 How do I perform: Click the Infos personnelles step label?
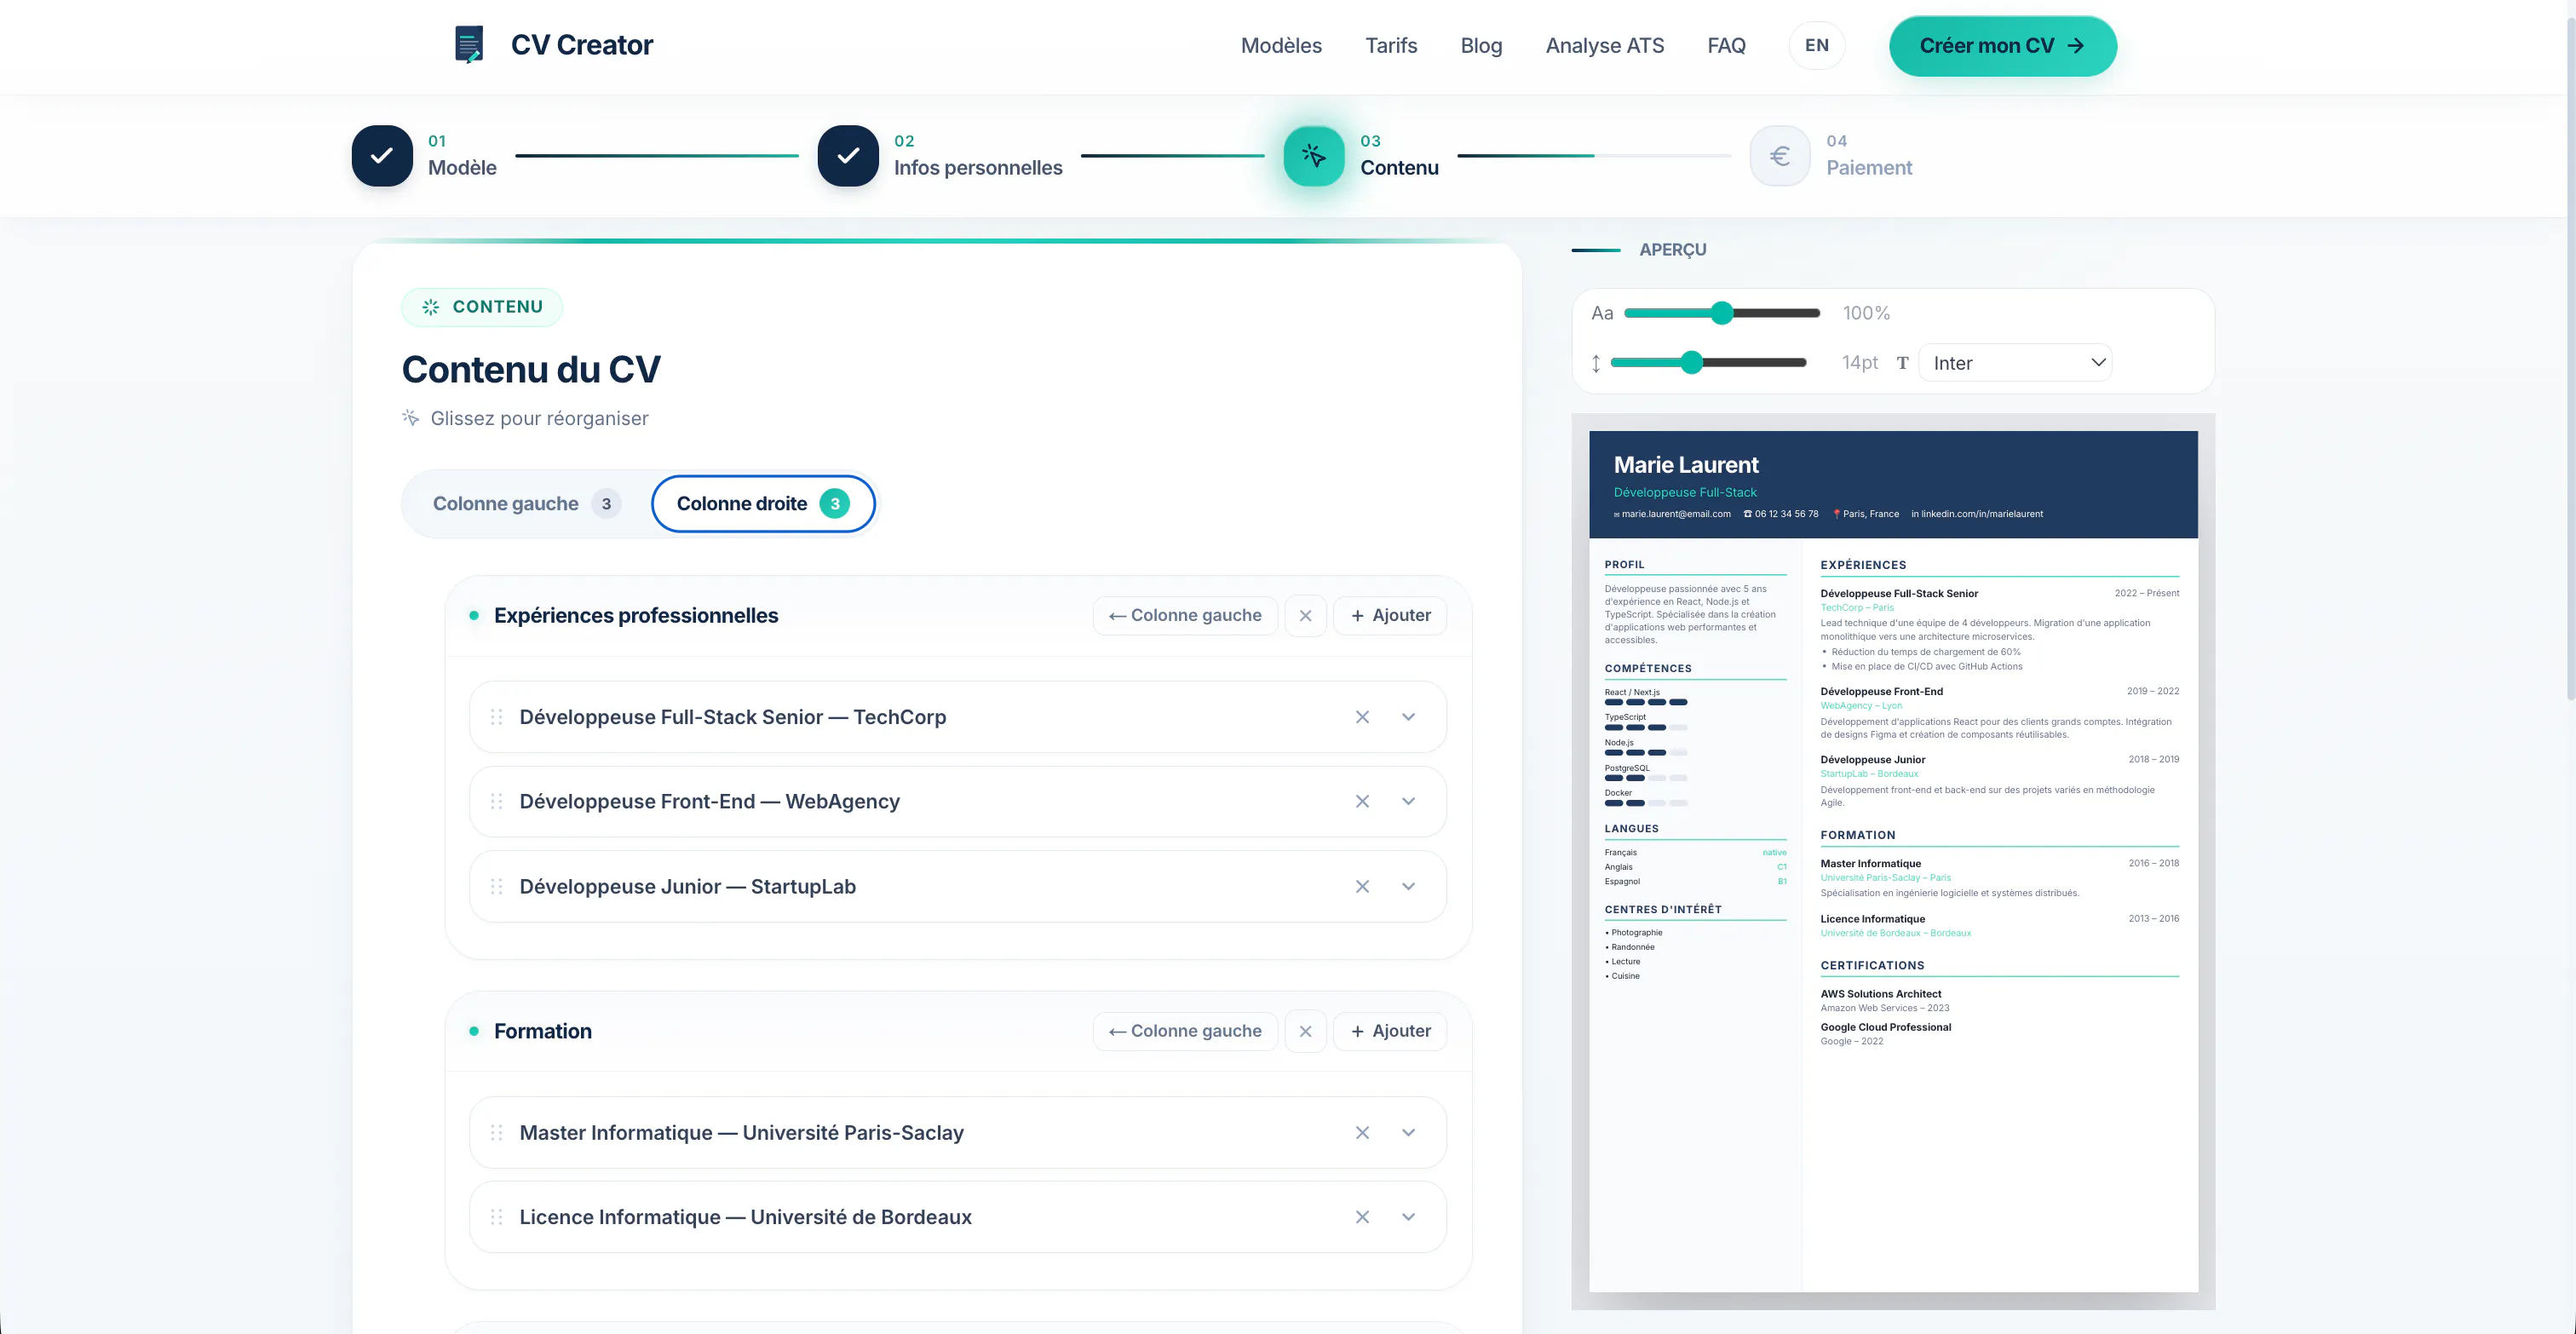(978, 168)
